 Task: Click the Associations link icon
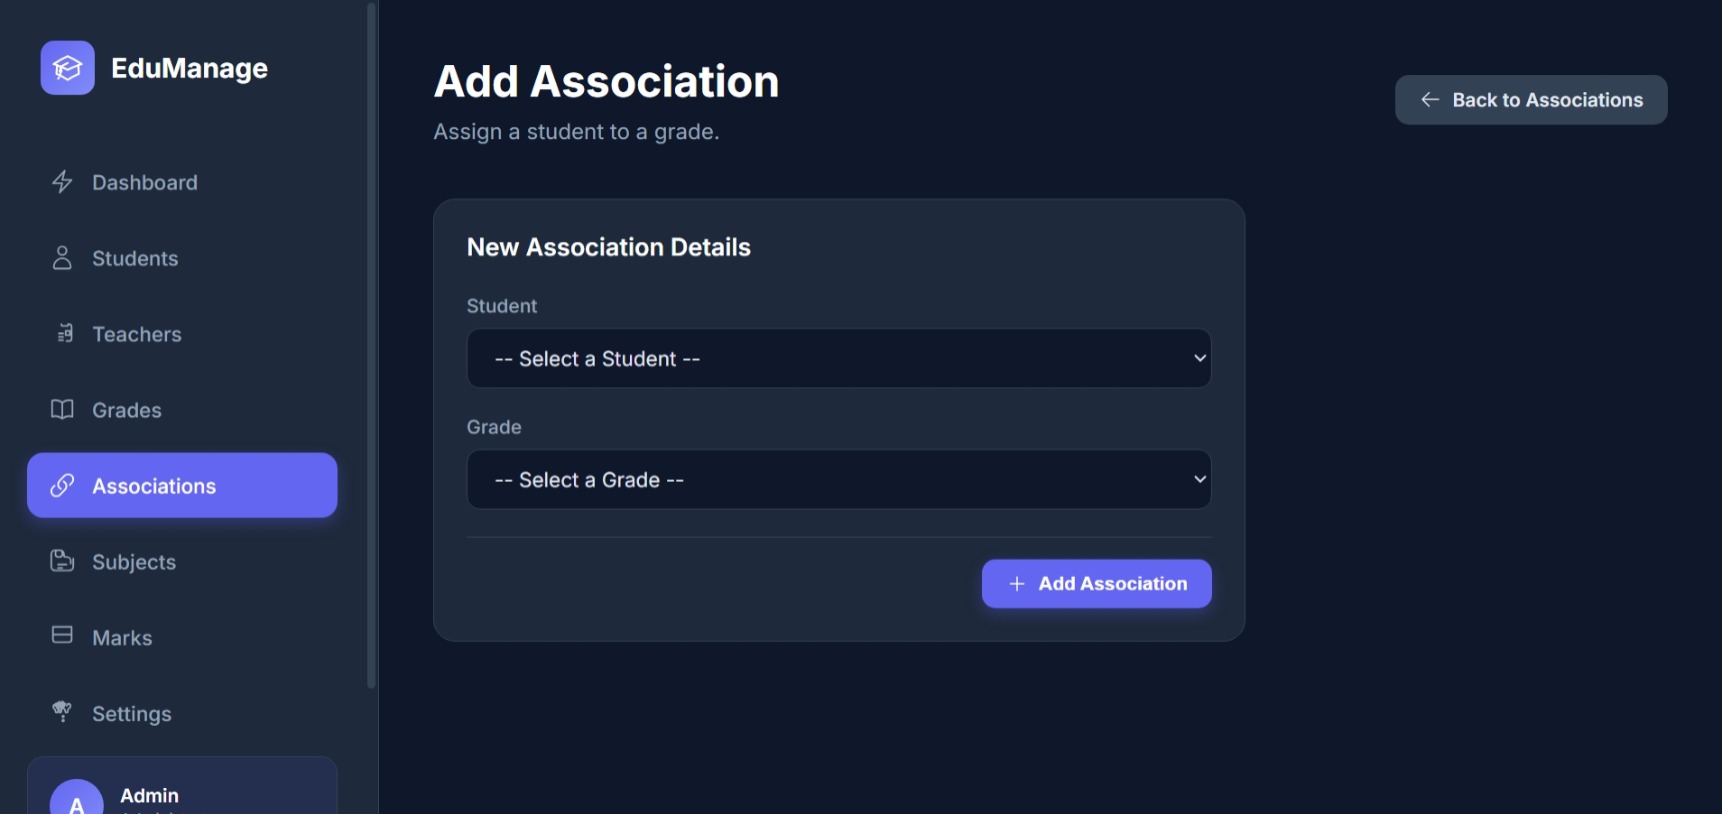point(62,486)
